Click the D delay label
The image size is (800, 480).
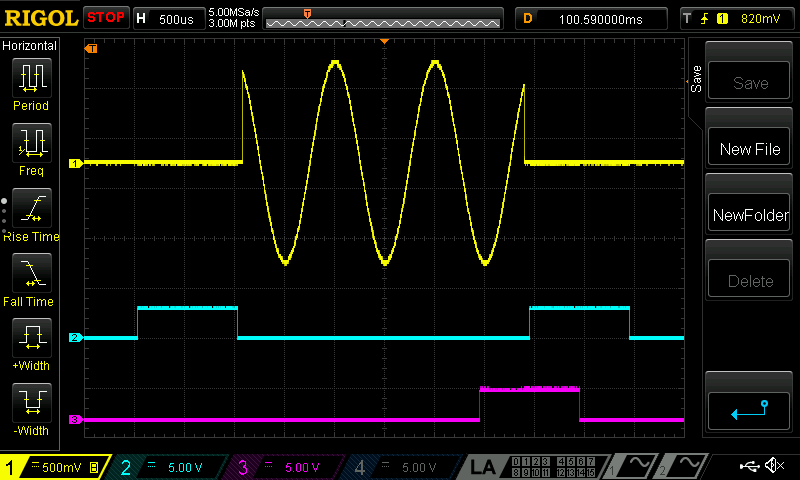(528, 19)
